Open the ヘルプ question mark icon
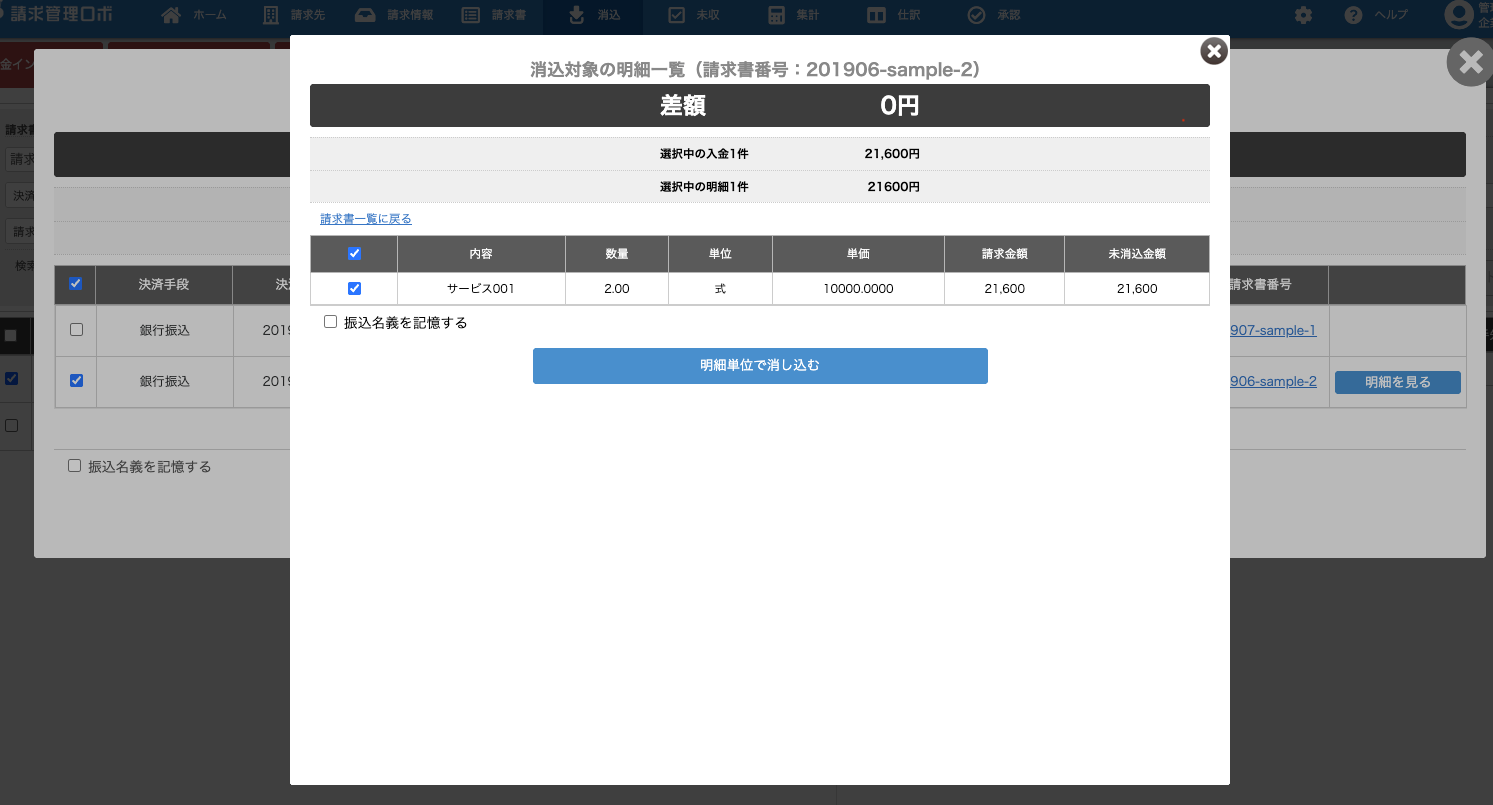1493x805 pixels. [x=1354, y=15]
